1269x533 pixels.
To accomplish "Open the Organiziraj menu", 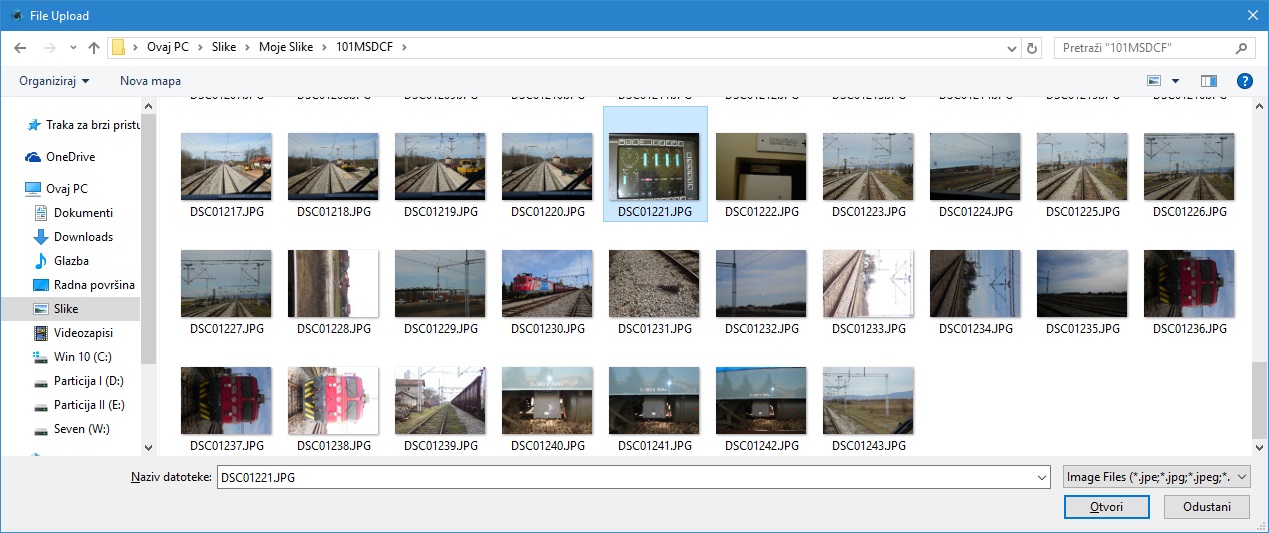I will (54, 81).
